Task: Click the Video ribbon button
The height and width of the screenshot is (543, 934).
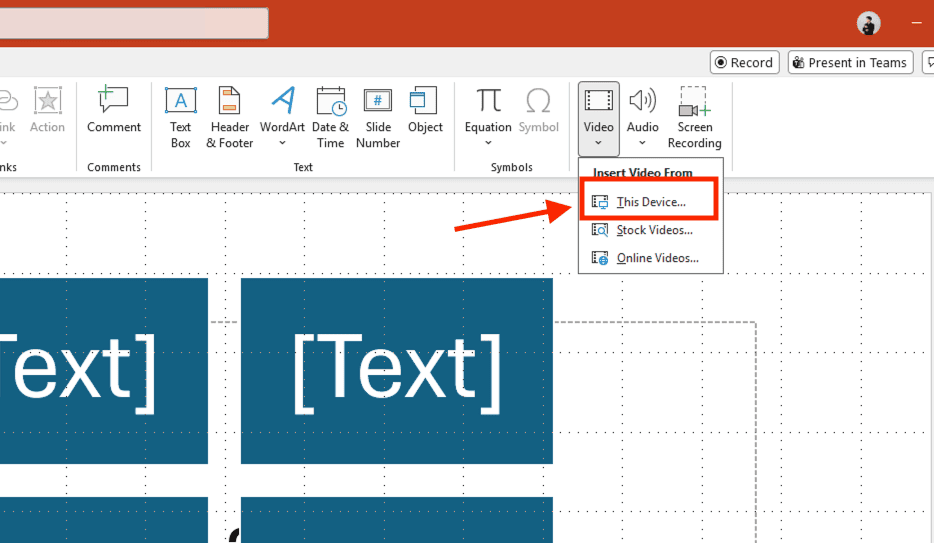Action: point(599,117)
